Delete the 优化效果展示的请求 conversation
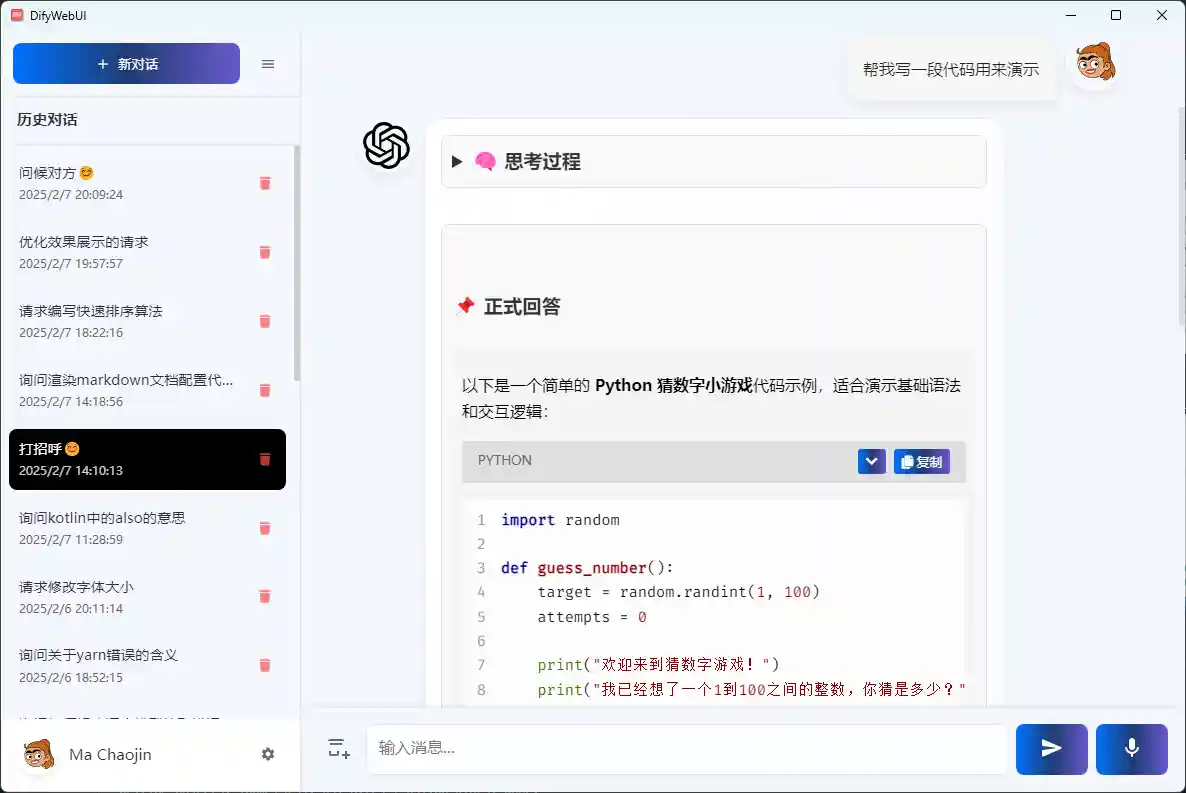This screenshot has width=1186, height=793. click(265, 252)
